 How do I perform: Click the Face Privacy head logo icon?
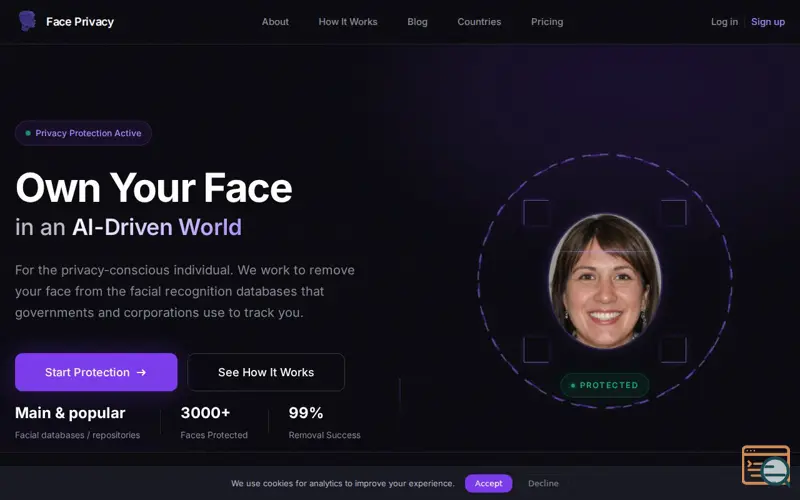27,21
